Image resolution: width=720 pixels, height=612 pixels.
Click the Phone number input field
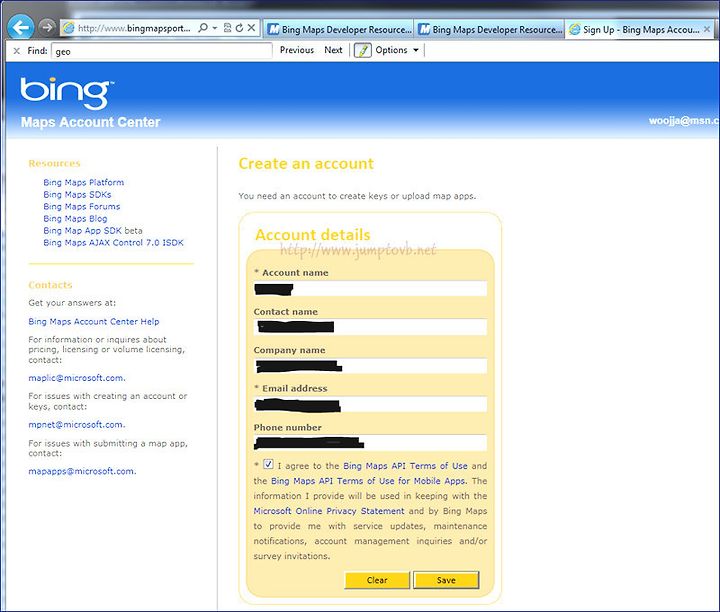point(370,443)
